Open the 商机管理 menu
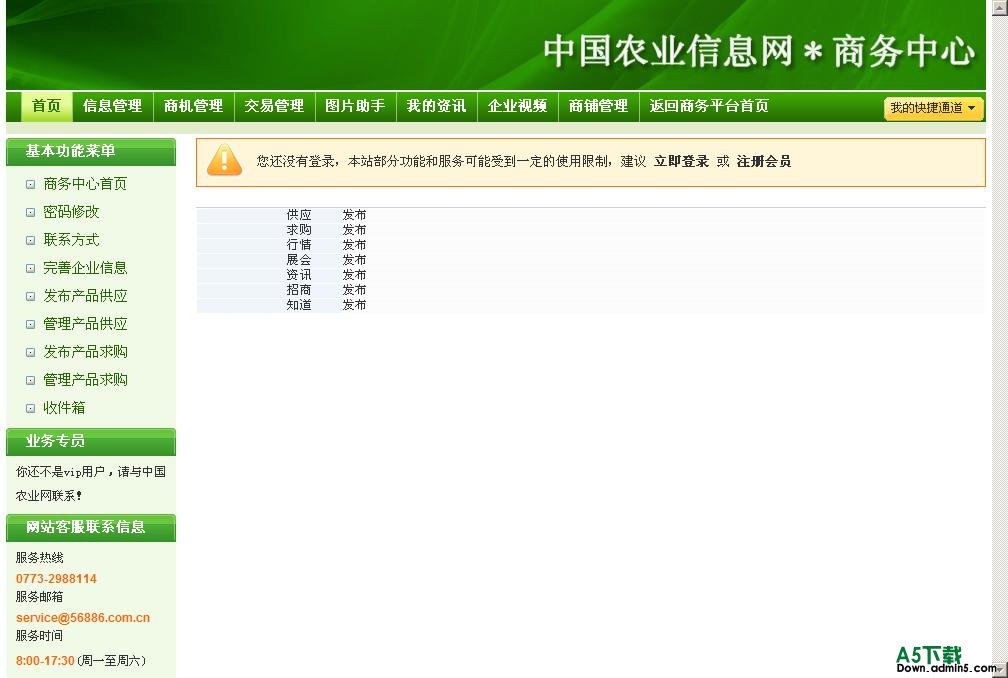Screen dimensions: 1008x678 coord(194,106)
